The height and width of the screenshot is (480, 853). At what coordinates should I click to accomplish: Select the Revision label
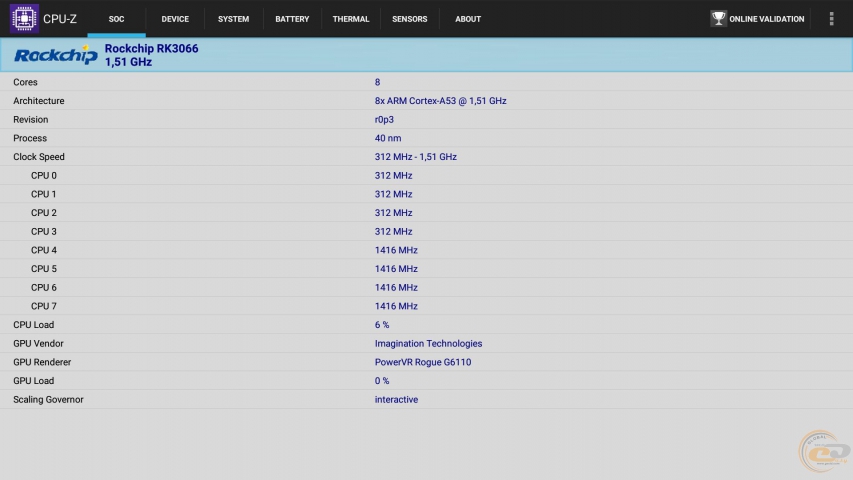point(30,119)
